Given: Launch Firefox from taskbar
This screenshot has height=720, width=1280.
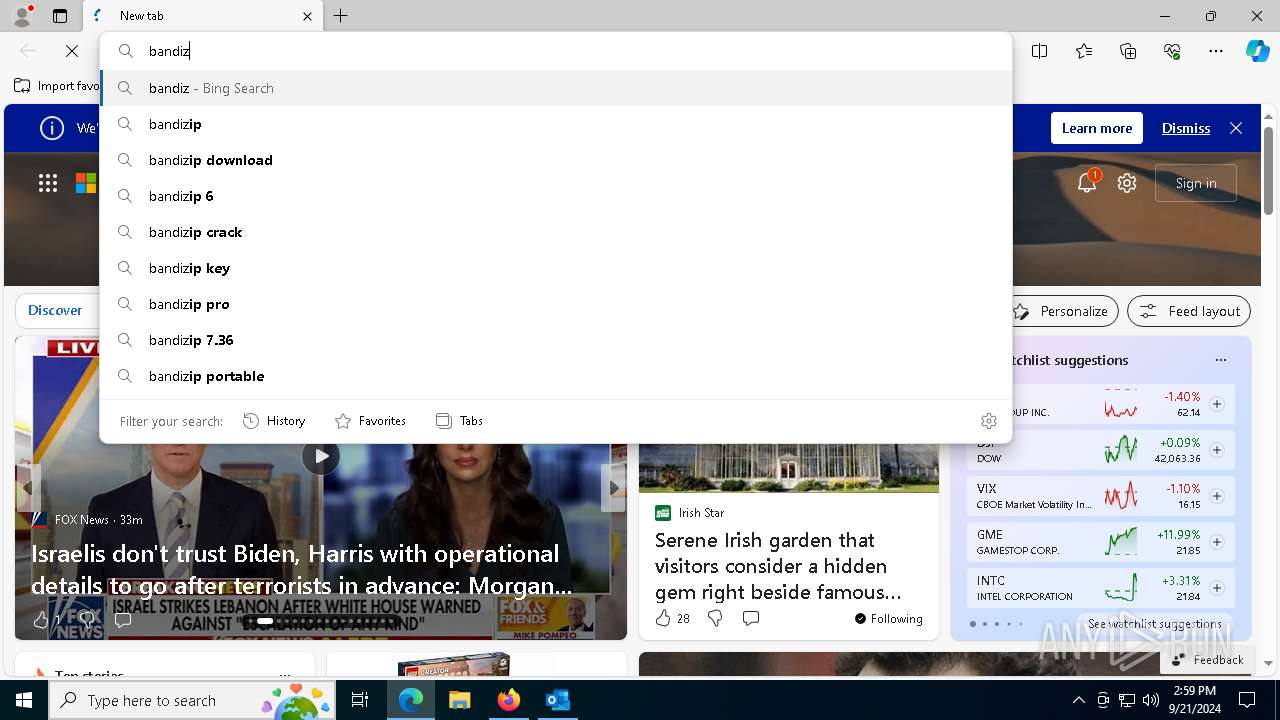Looking at the screenshot, I should [x=508, y=700].
